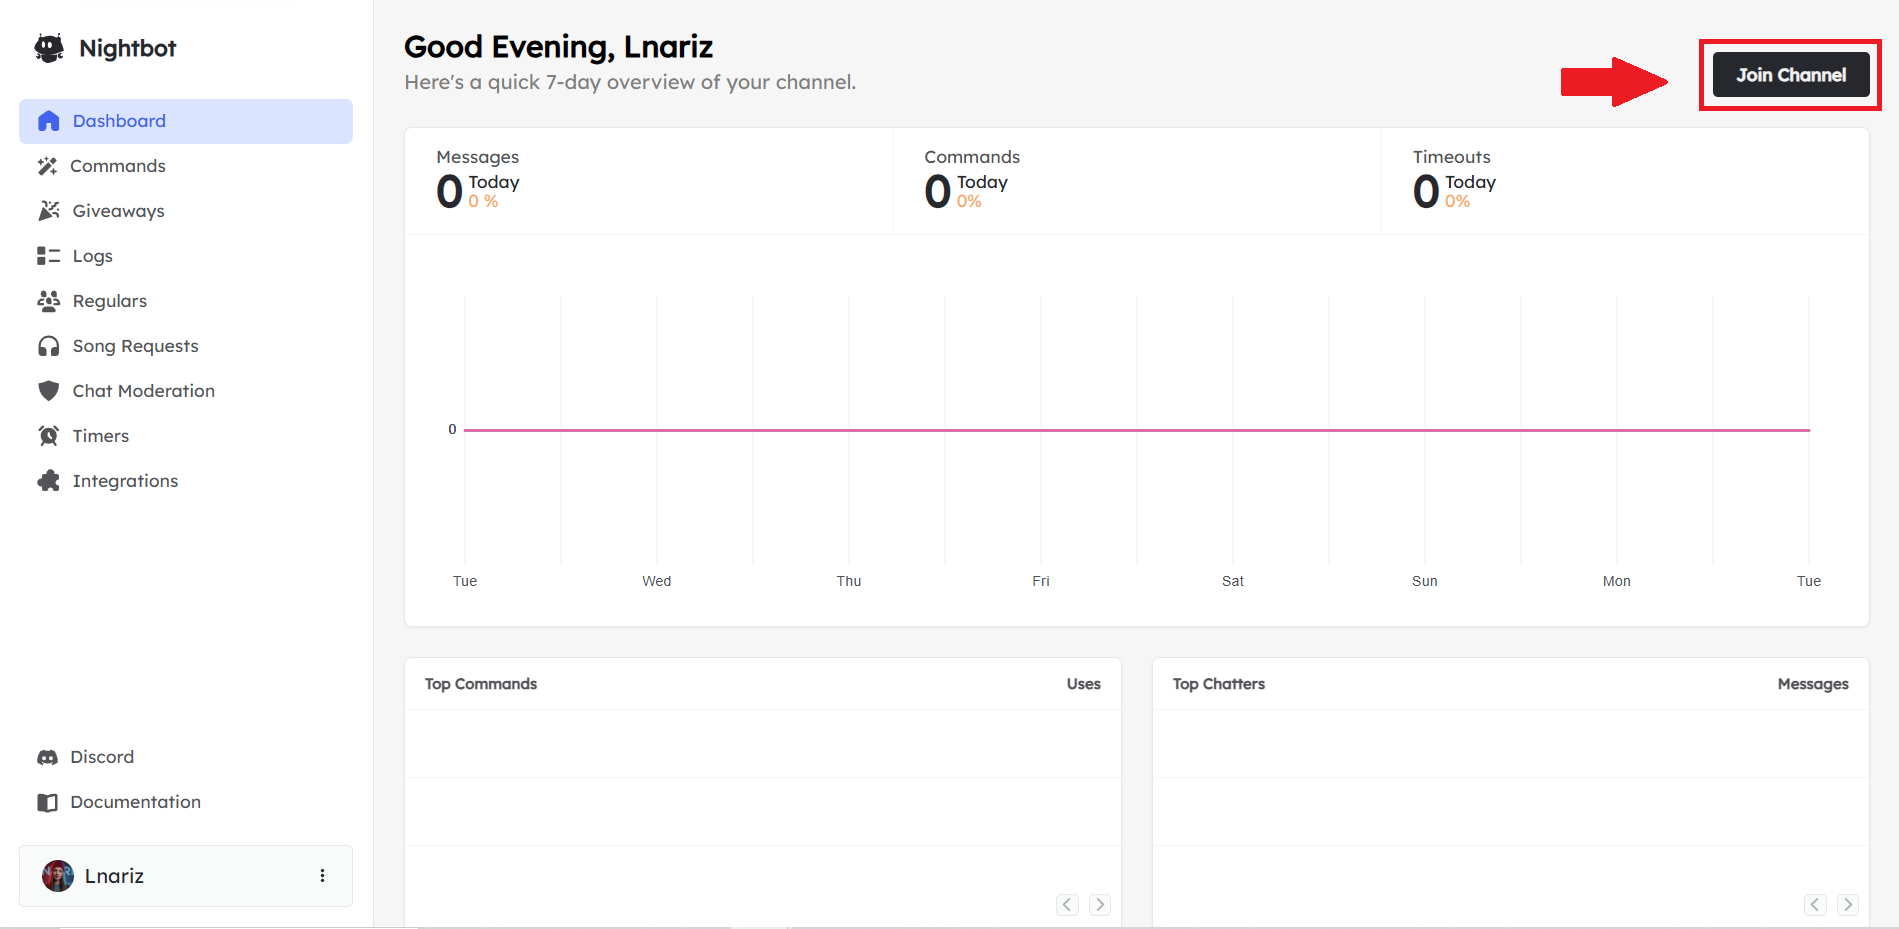The height and width of the screenshot is (929, 1899).
Task: Click the Dashboard home icon
Action: (x=48, y=121)
